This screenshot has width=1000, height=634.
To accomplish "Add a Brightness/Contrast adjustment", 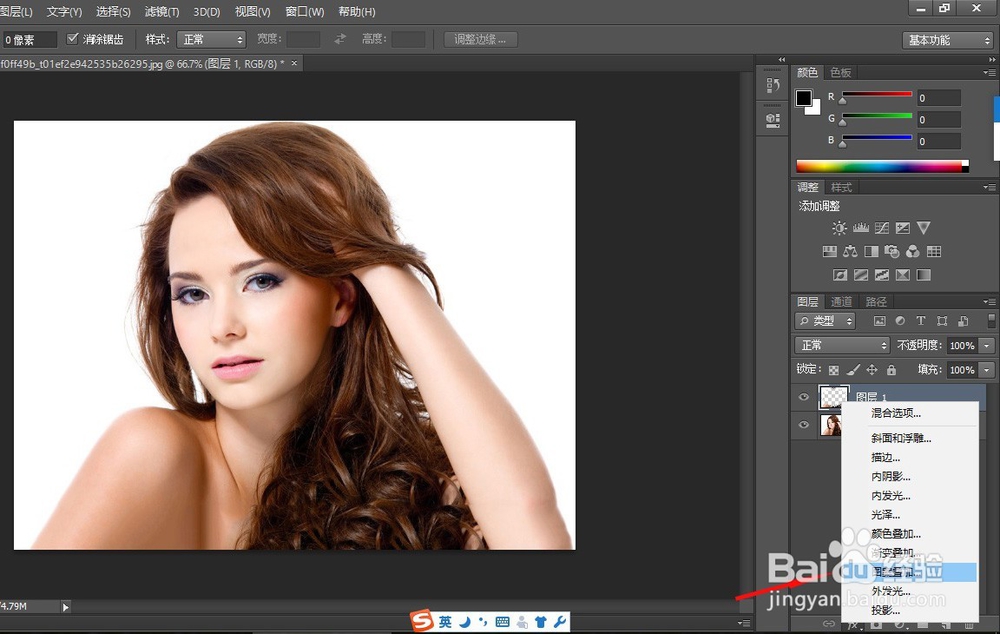I will point(839,228).
